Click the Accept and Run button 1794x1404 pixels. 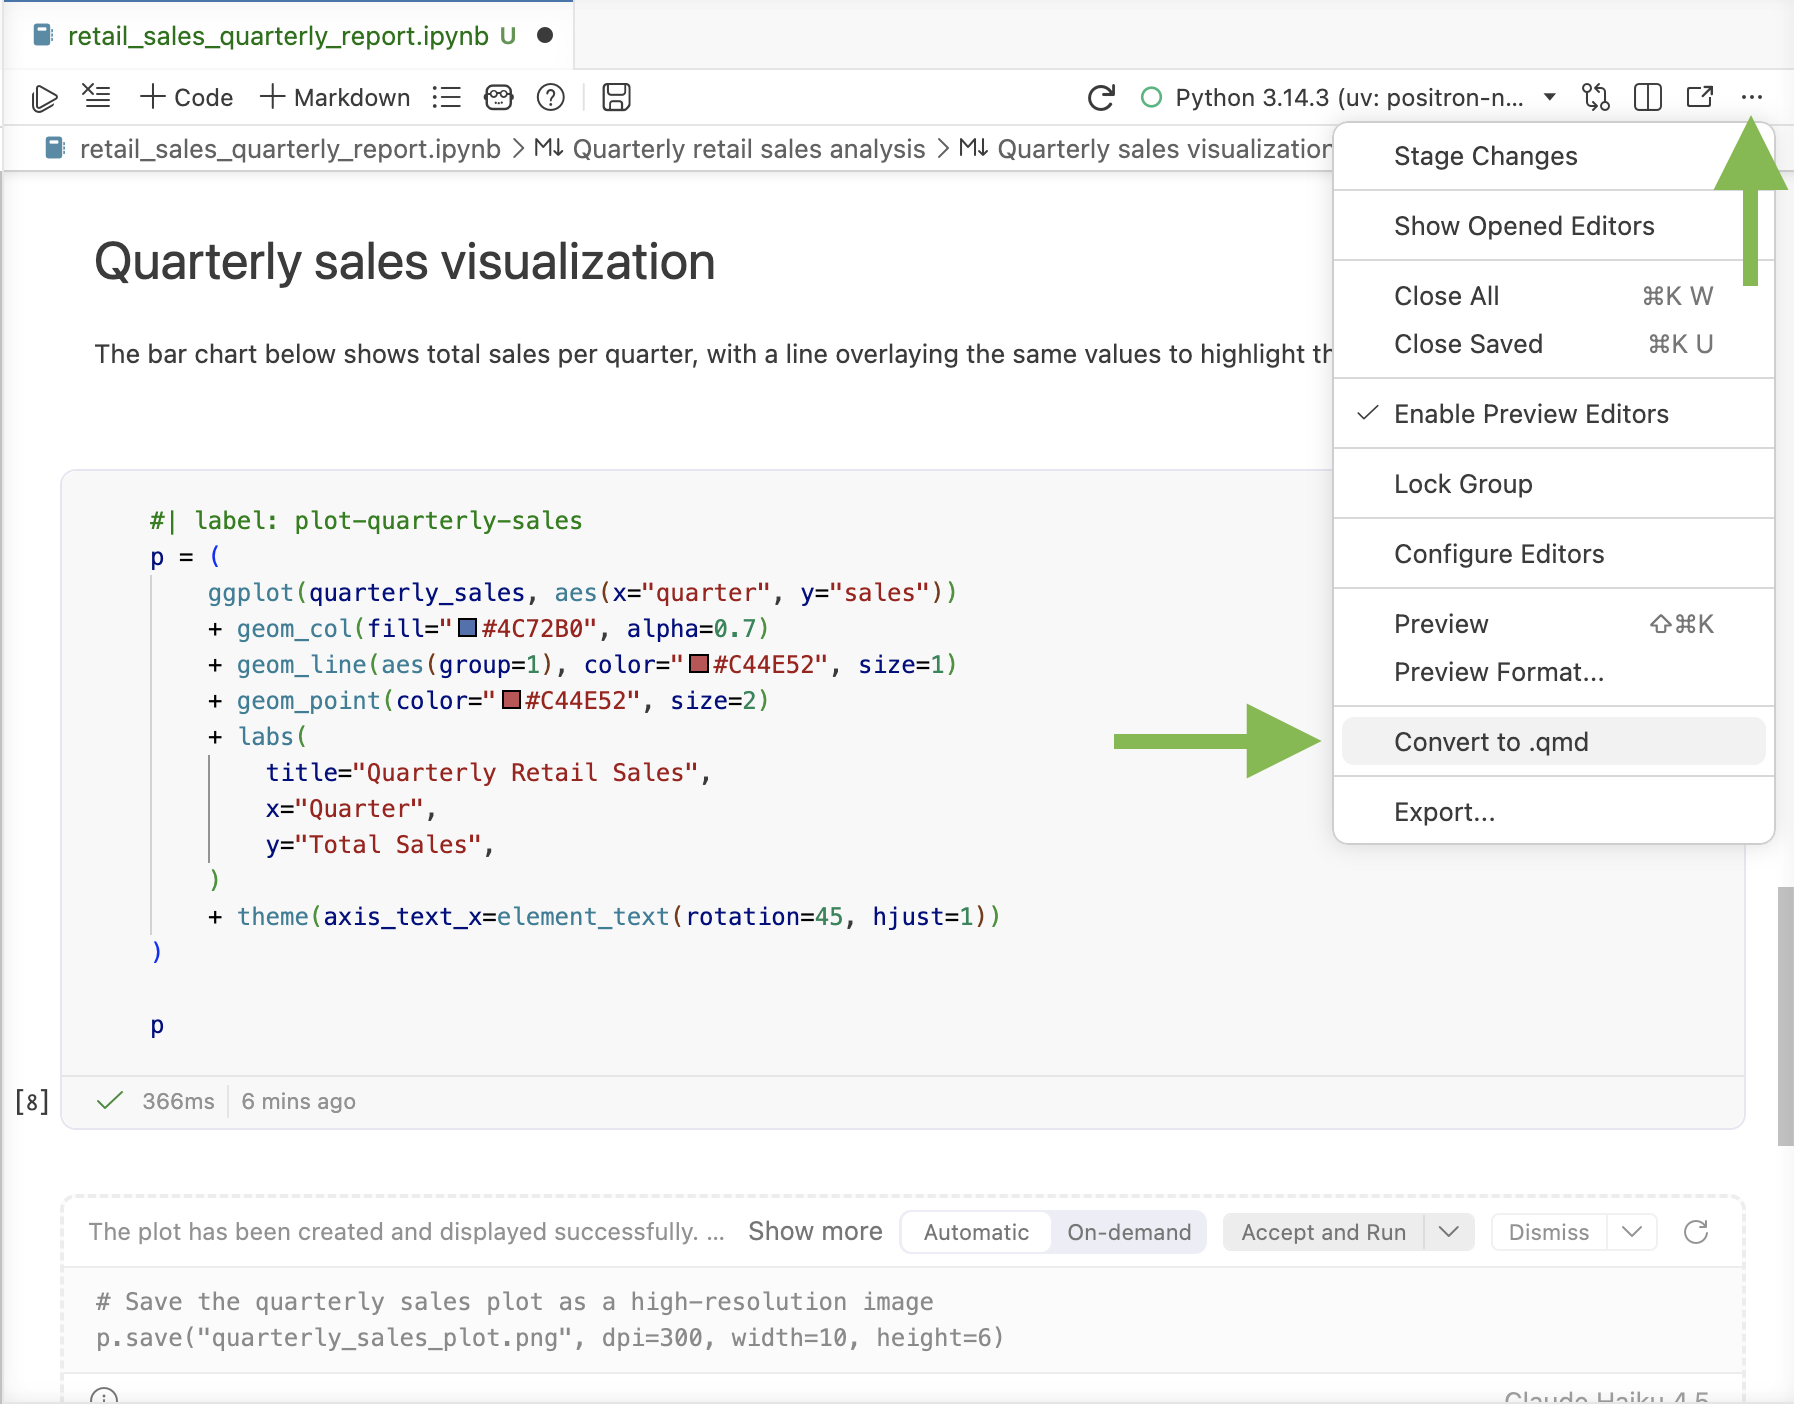(1323, 1232)
